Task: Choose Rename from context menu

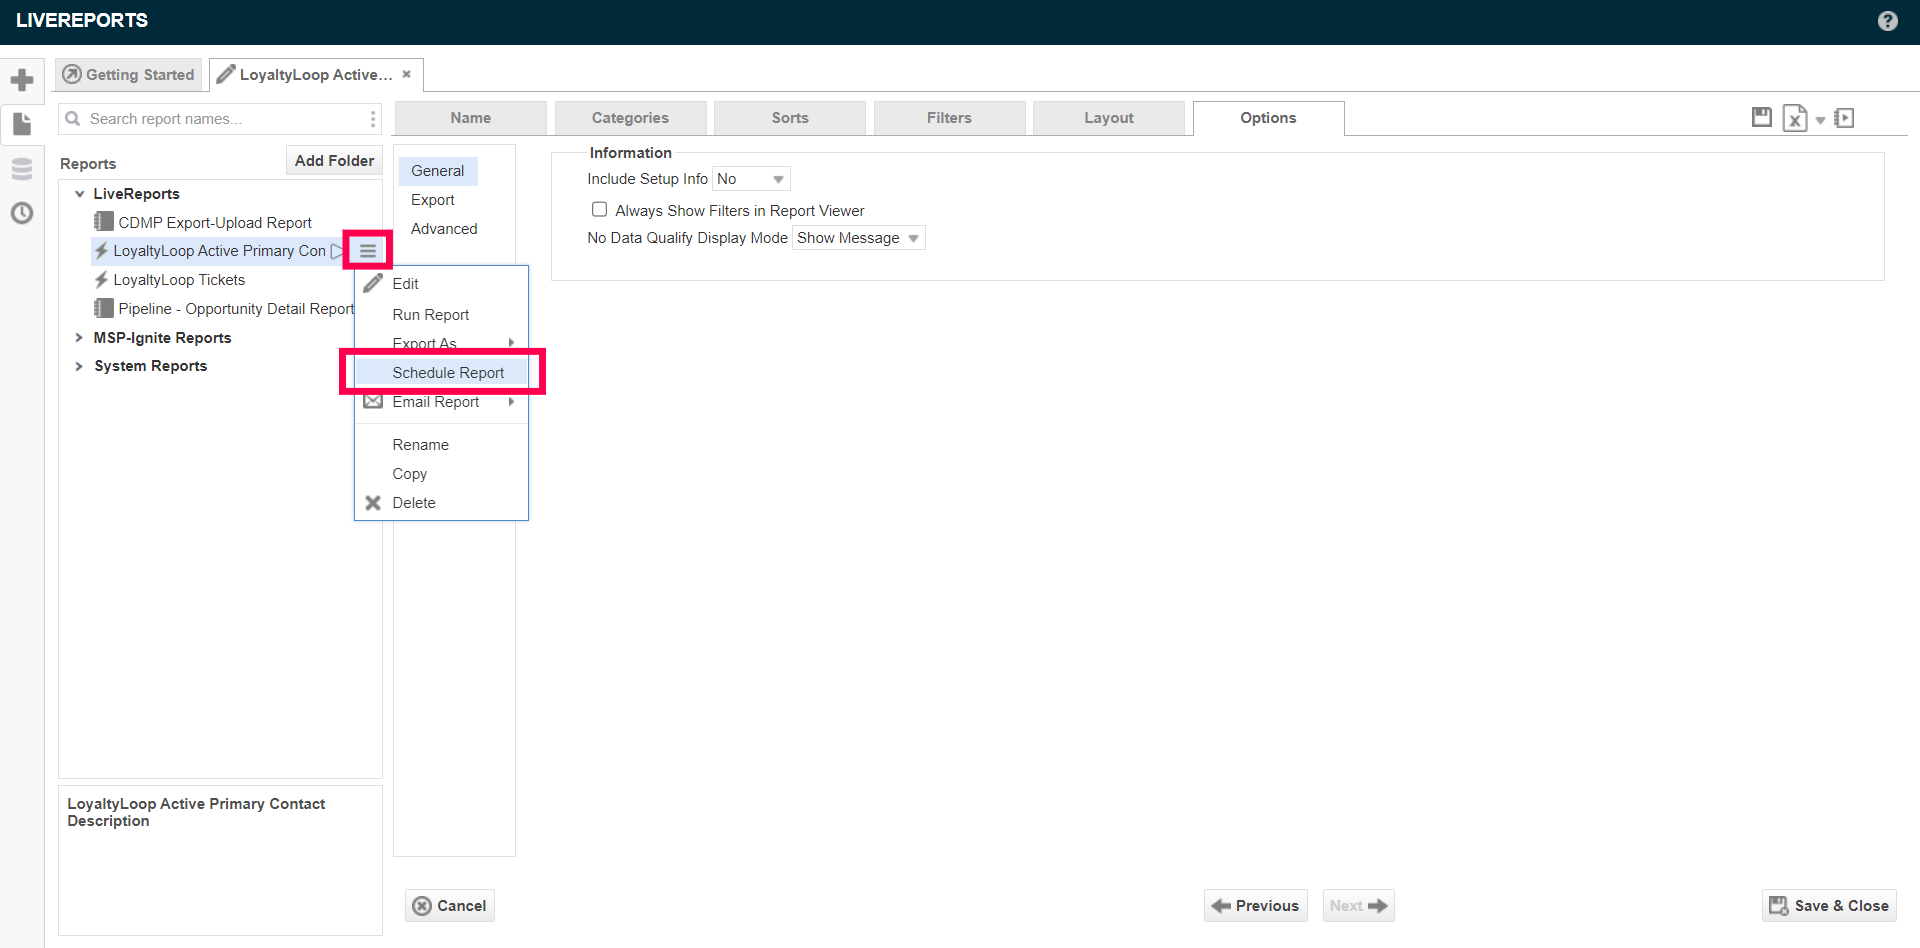Action: point(441,445)
